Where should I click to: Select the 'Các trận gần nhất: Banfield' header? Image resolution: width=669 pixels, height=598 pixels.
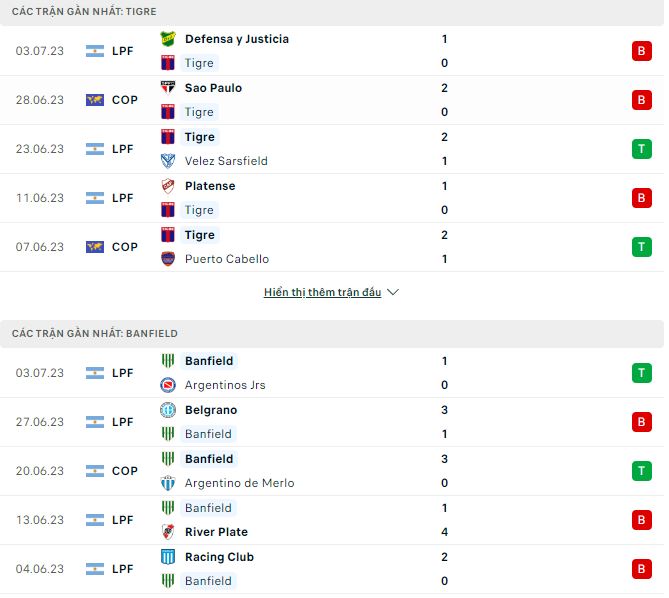point(95,333)
